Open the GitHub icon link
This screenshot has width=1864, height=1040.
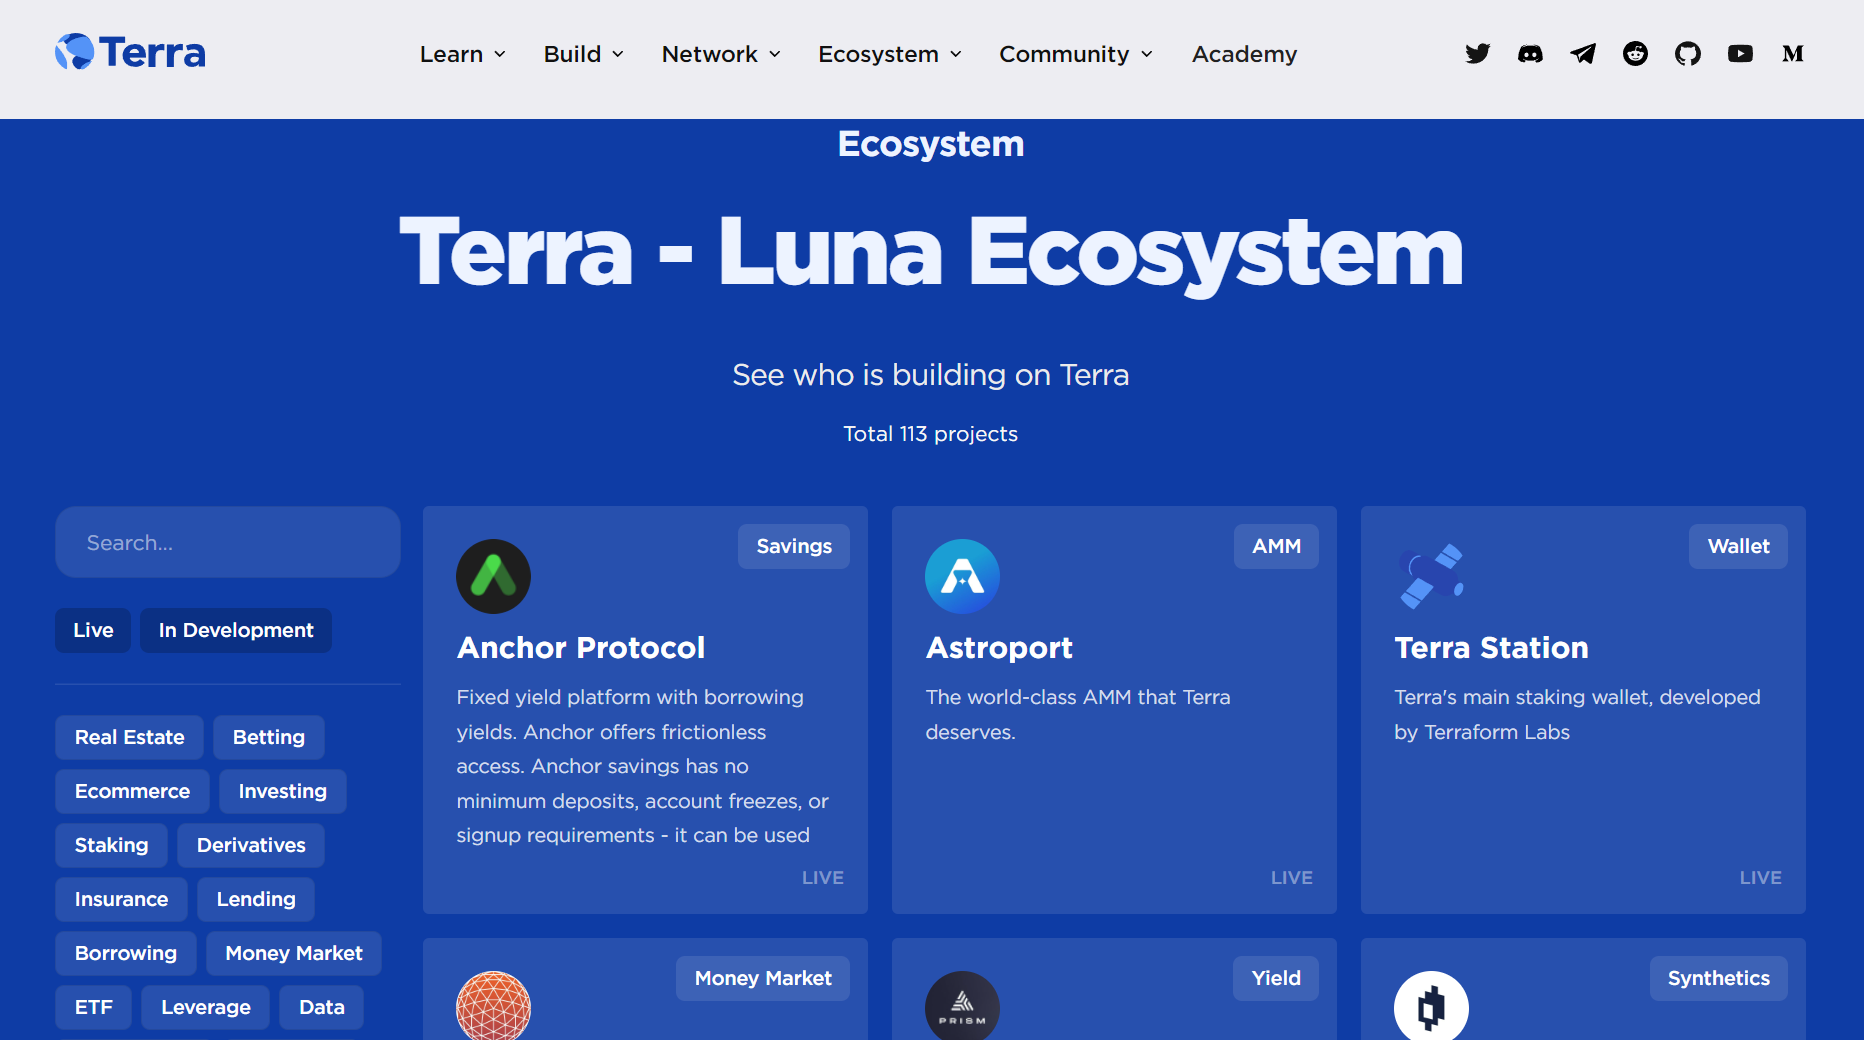click(1688, 54)
